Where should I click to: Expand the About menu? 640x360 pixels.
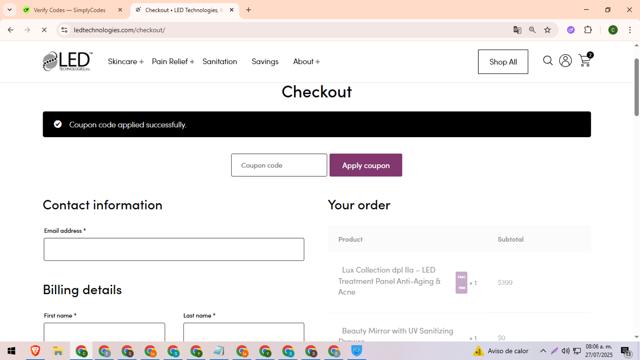tap(306, 62)
